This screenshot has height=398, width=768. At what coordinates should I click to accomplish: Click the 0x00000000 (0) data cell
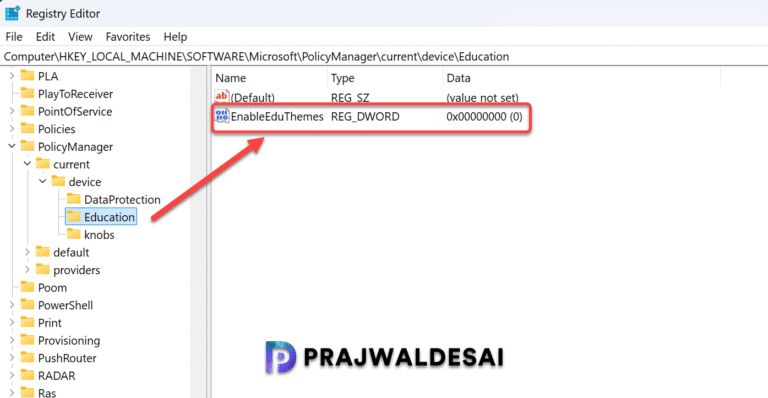[484, 117]
